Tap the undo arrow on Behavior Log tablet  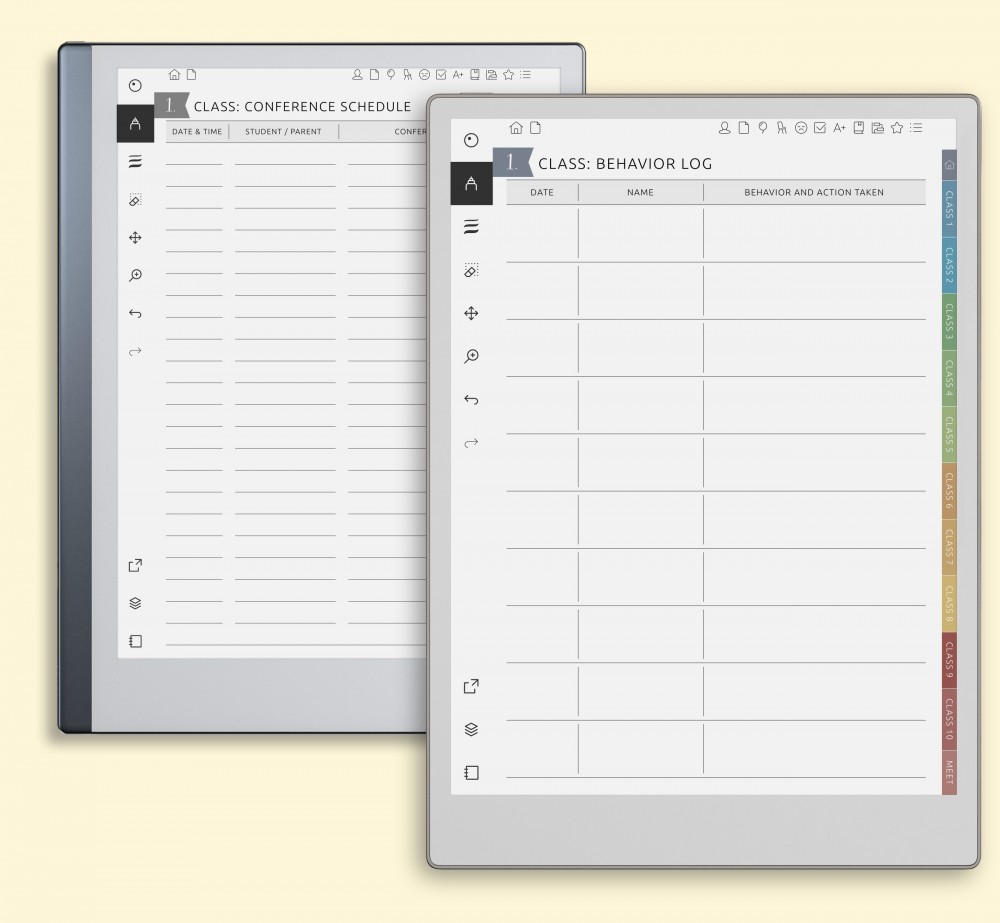471,400
